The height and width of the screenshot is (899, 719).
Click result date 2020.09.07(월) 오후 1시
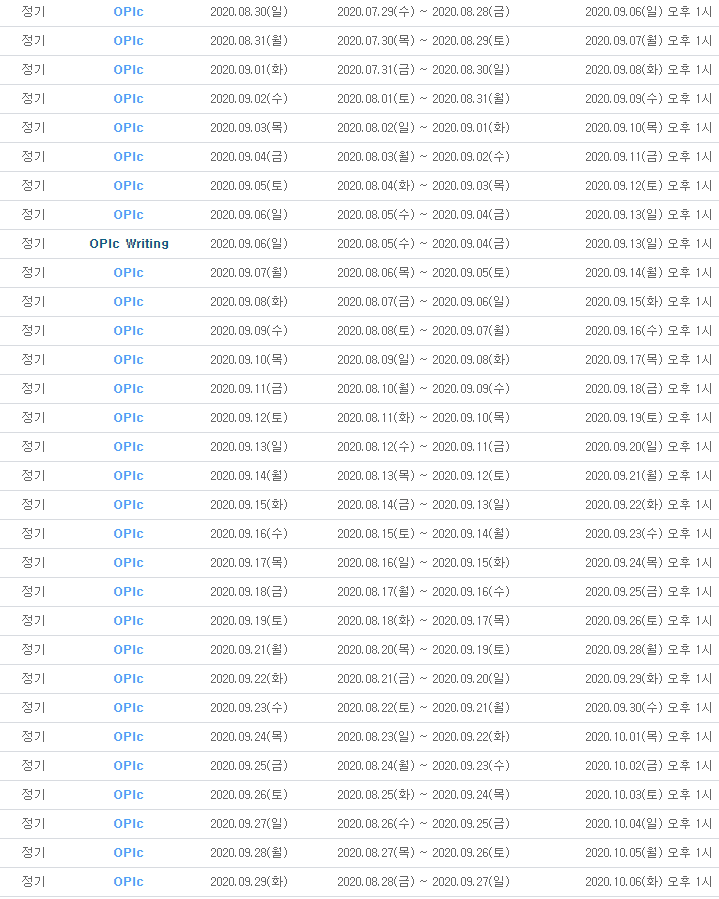pyautogui.click(x=648, y=41)
